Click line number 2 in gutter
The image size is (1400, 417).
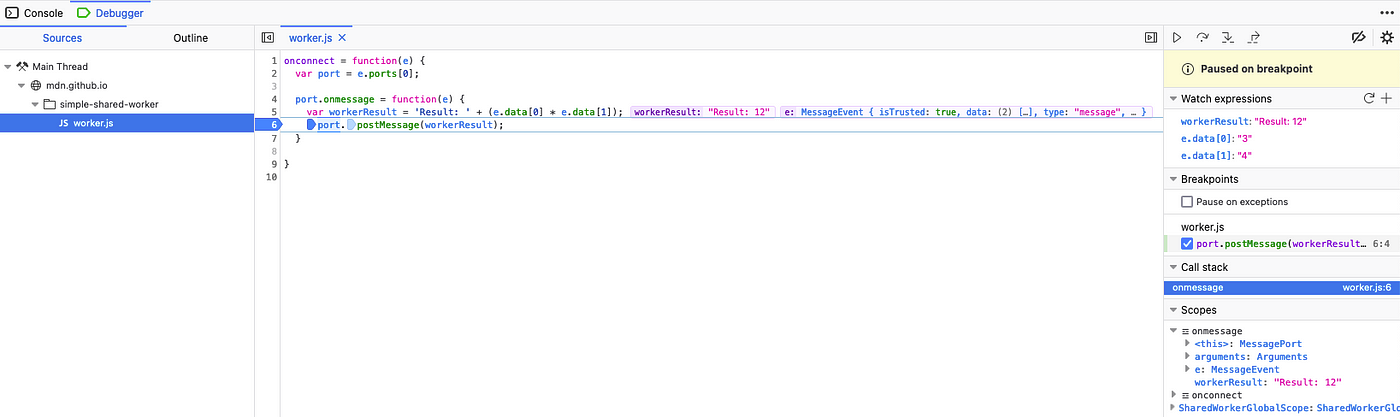pos(273,73)
